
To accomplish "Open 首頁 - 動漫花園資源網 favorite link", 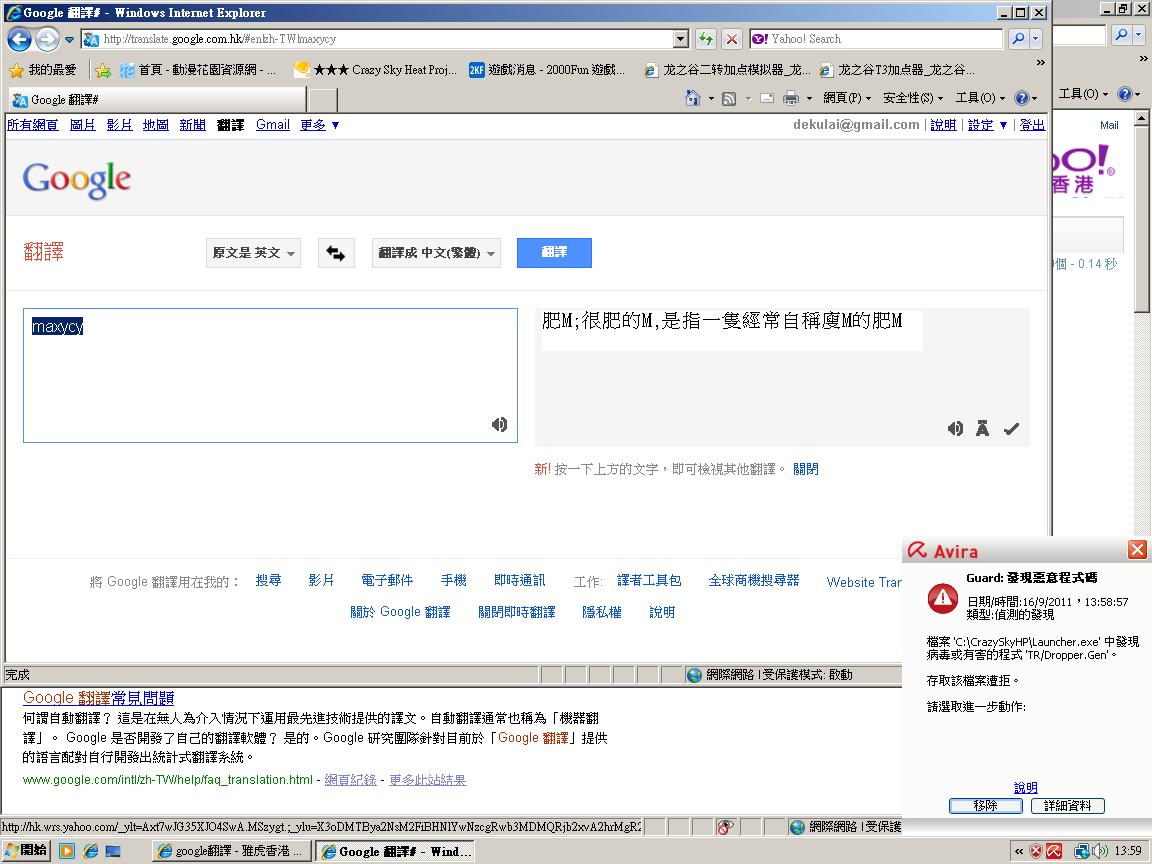I will point(198,70).
